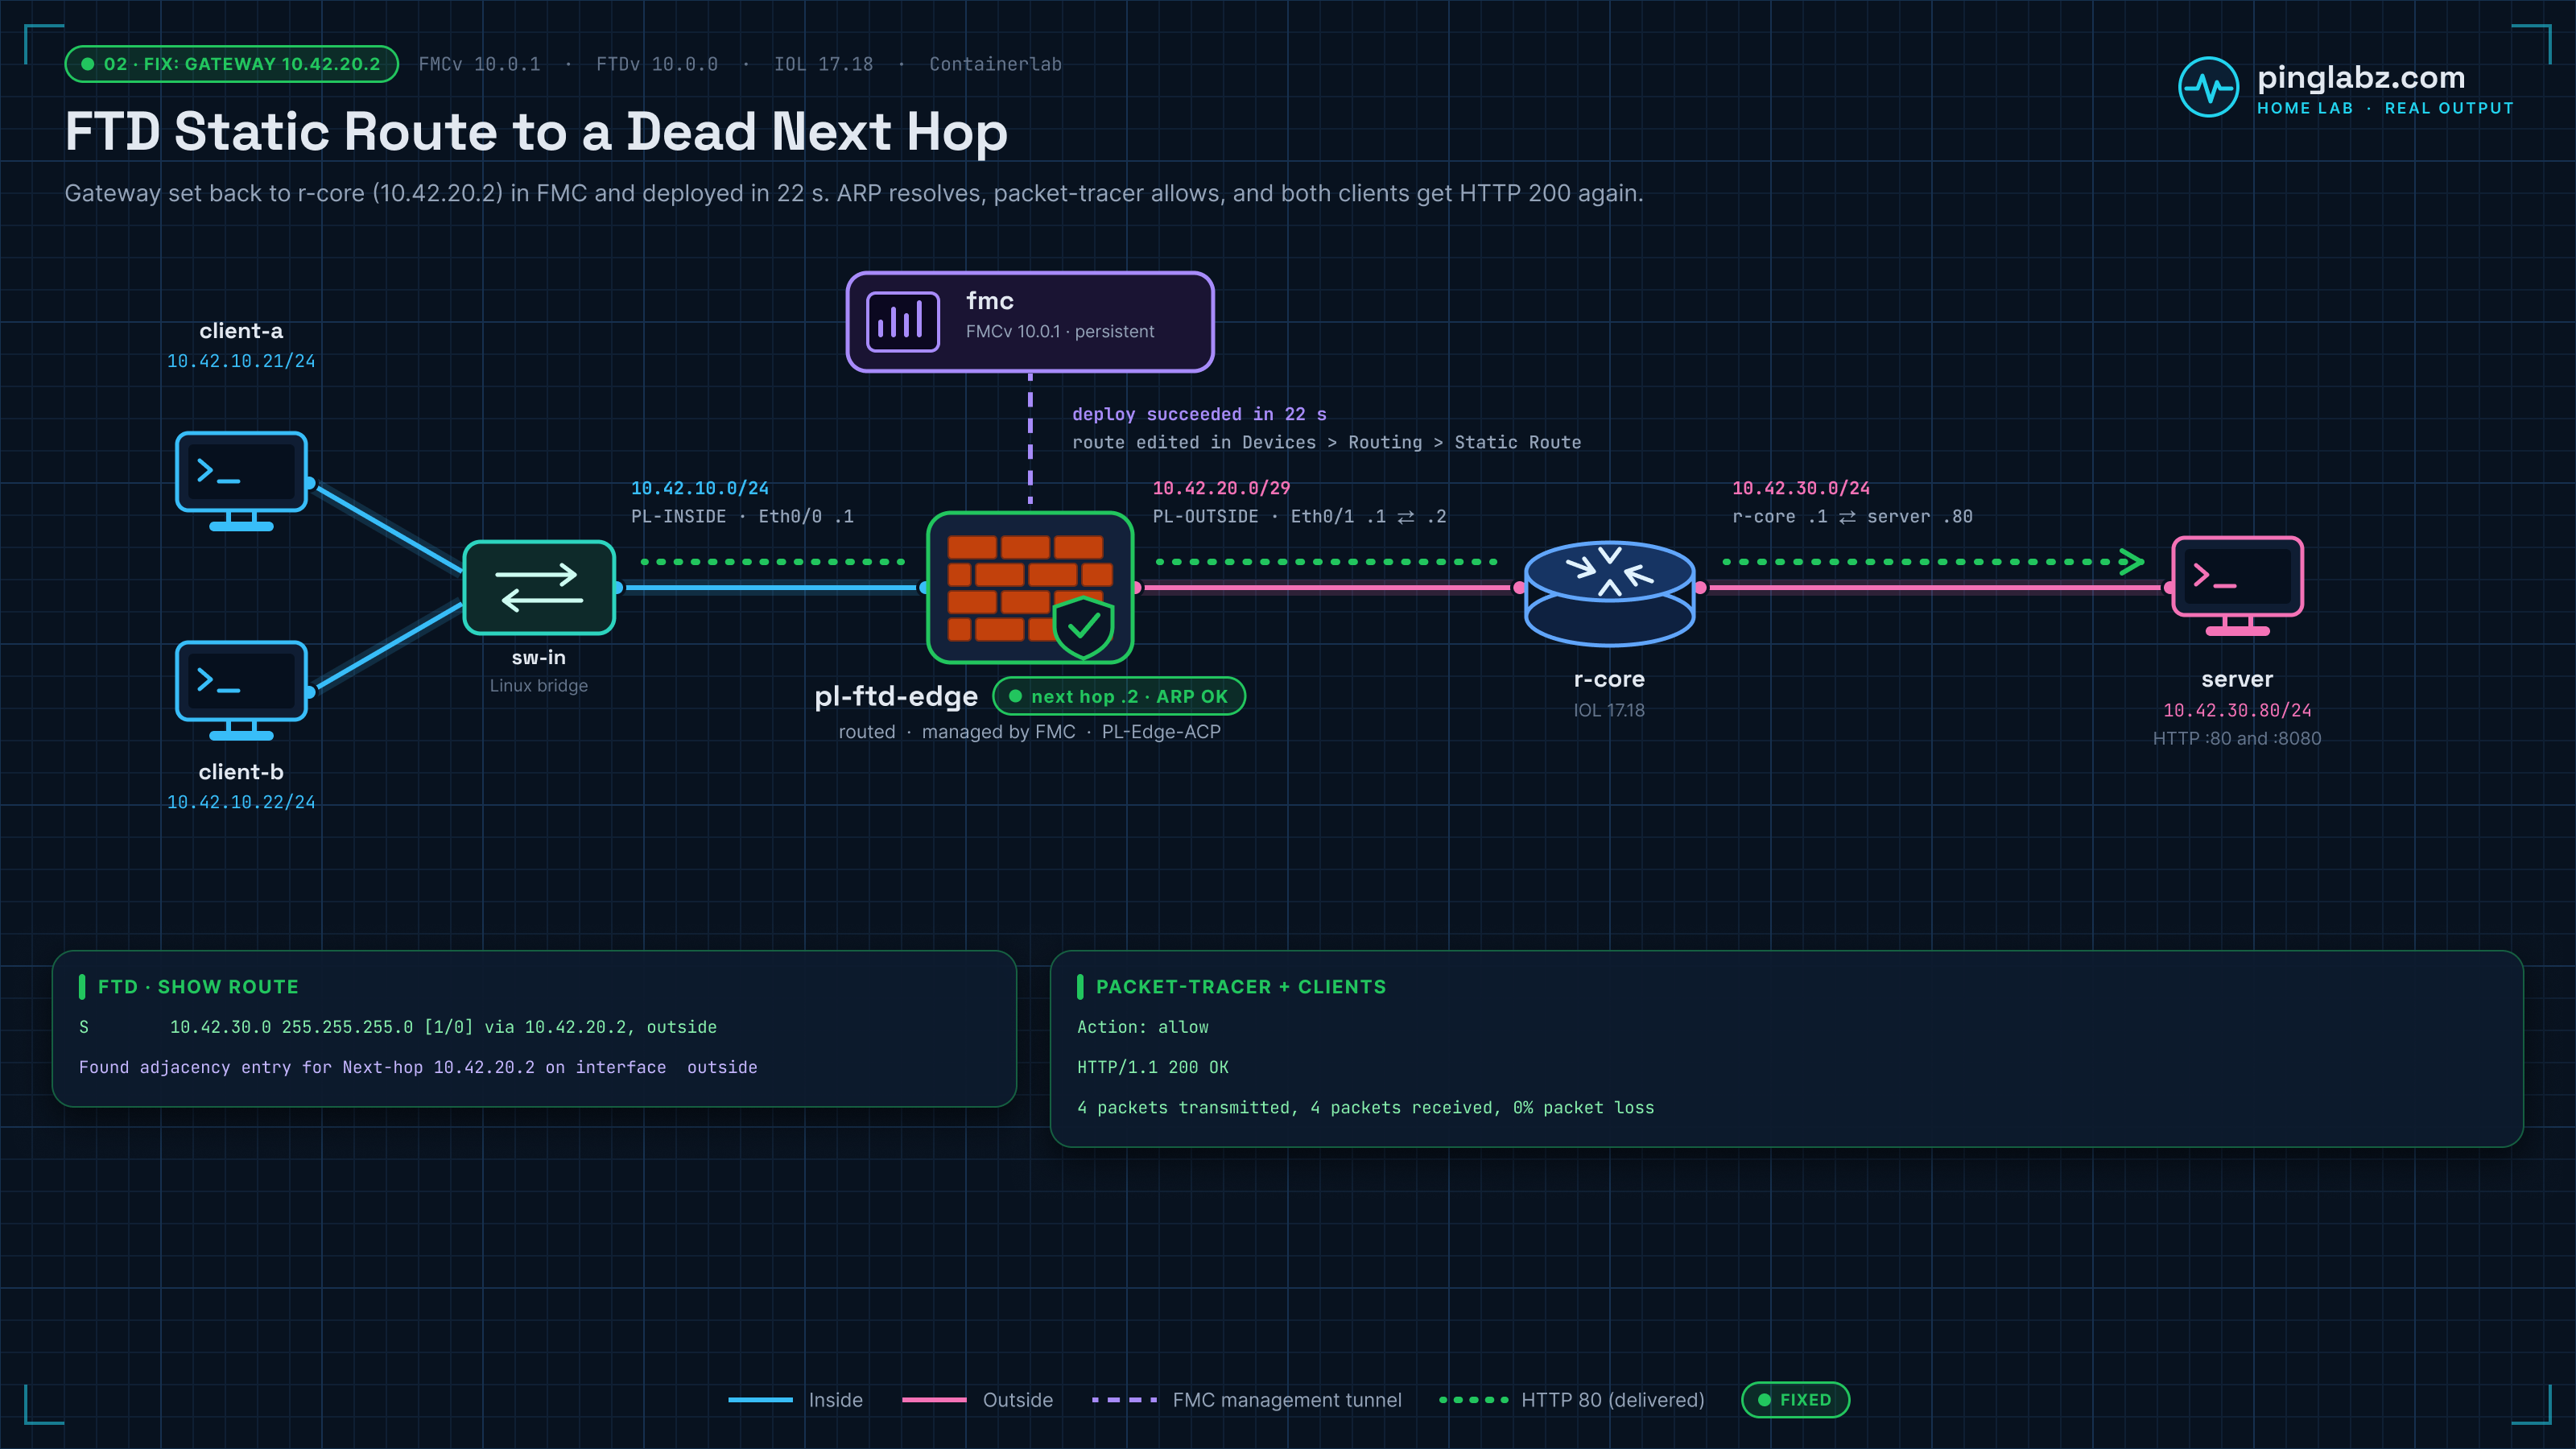Click the PACKET-TRACER + CLIENTS panel heading
The height and width of the screenshot is (1449, 2576).
1241,986
